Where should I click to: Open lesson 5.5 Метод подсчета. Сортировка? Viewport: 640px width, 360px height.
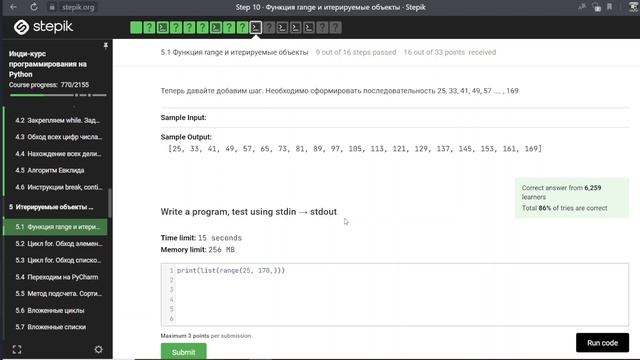(58, 293)
